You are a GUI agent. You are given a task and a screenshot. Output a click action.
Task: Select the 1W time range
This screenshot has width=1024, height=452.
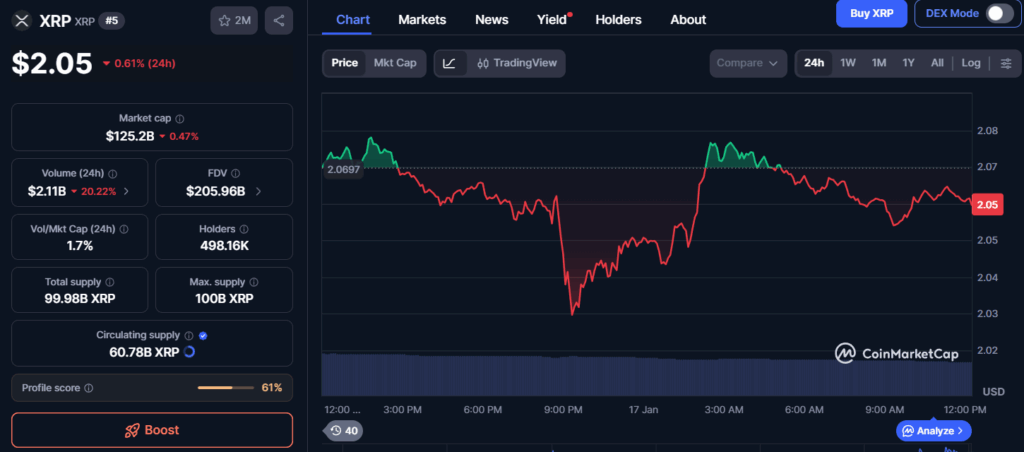pyautogui.click(x=847, y=63)
